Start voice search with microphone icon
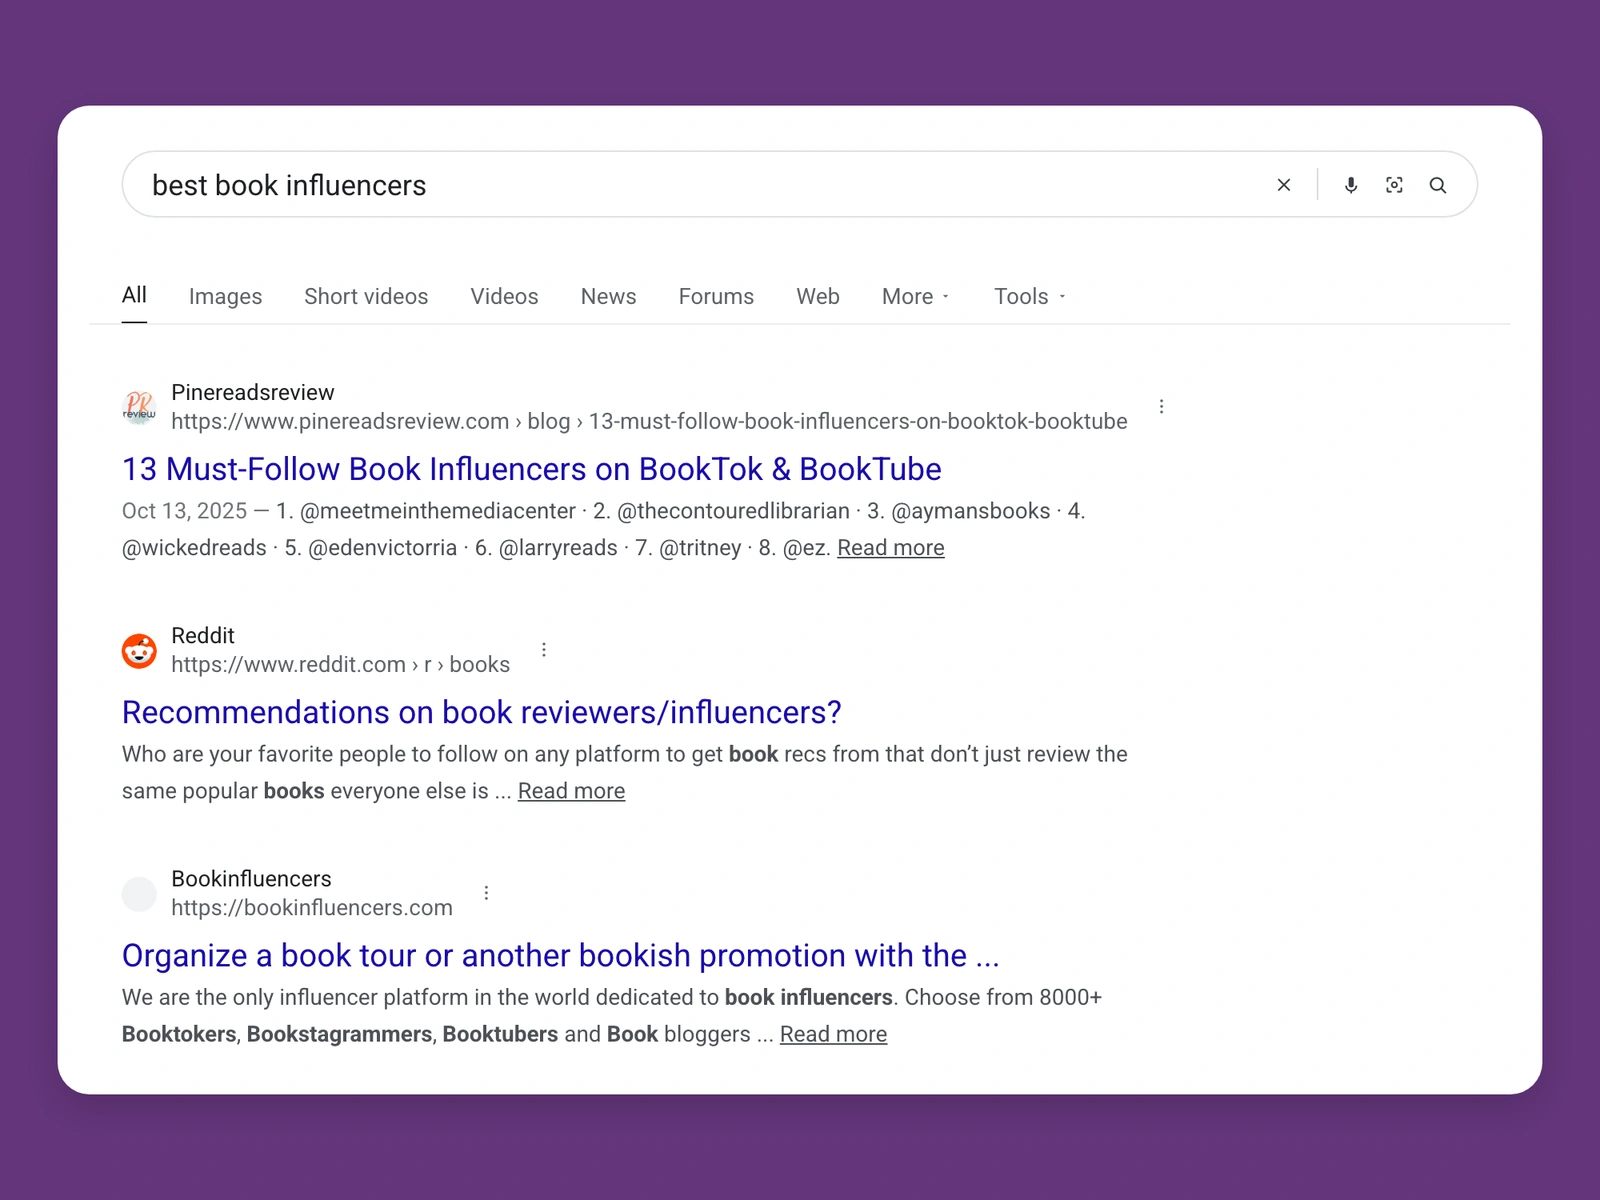 tap(1351, 185)
